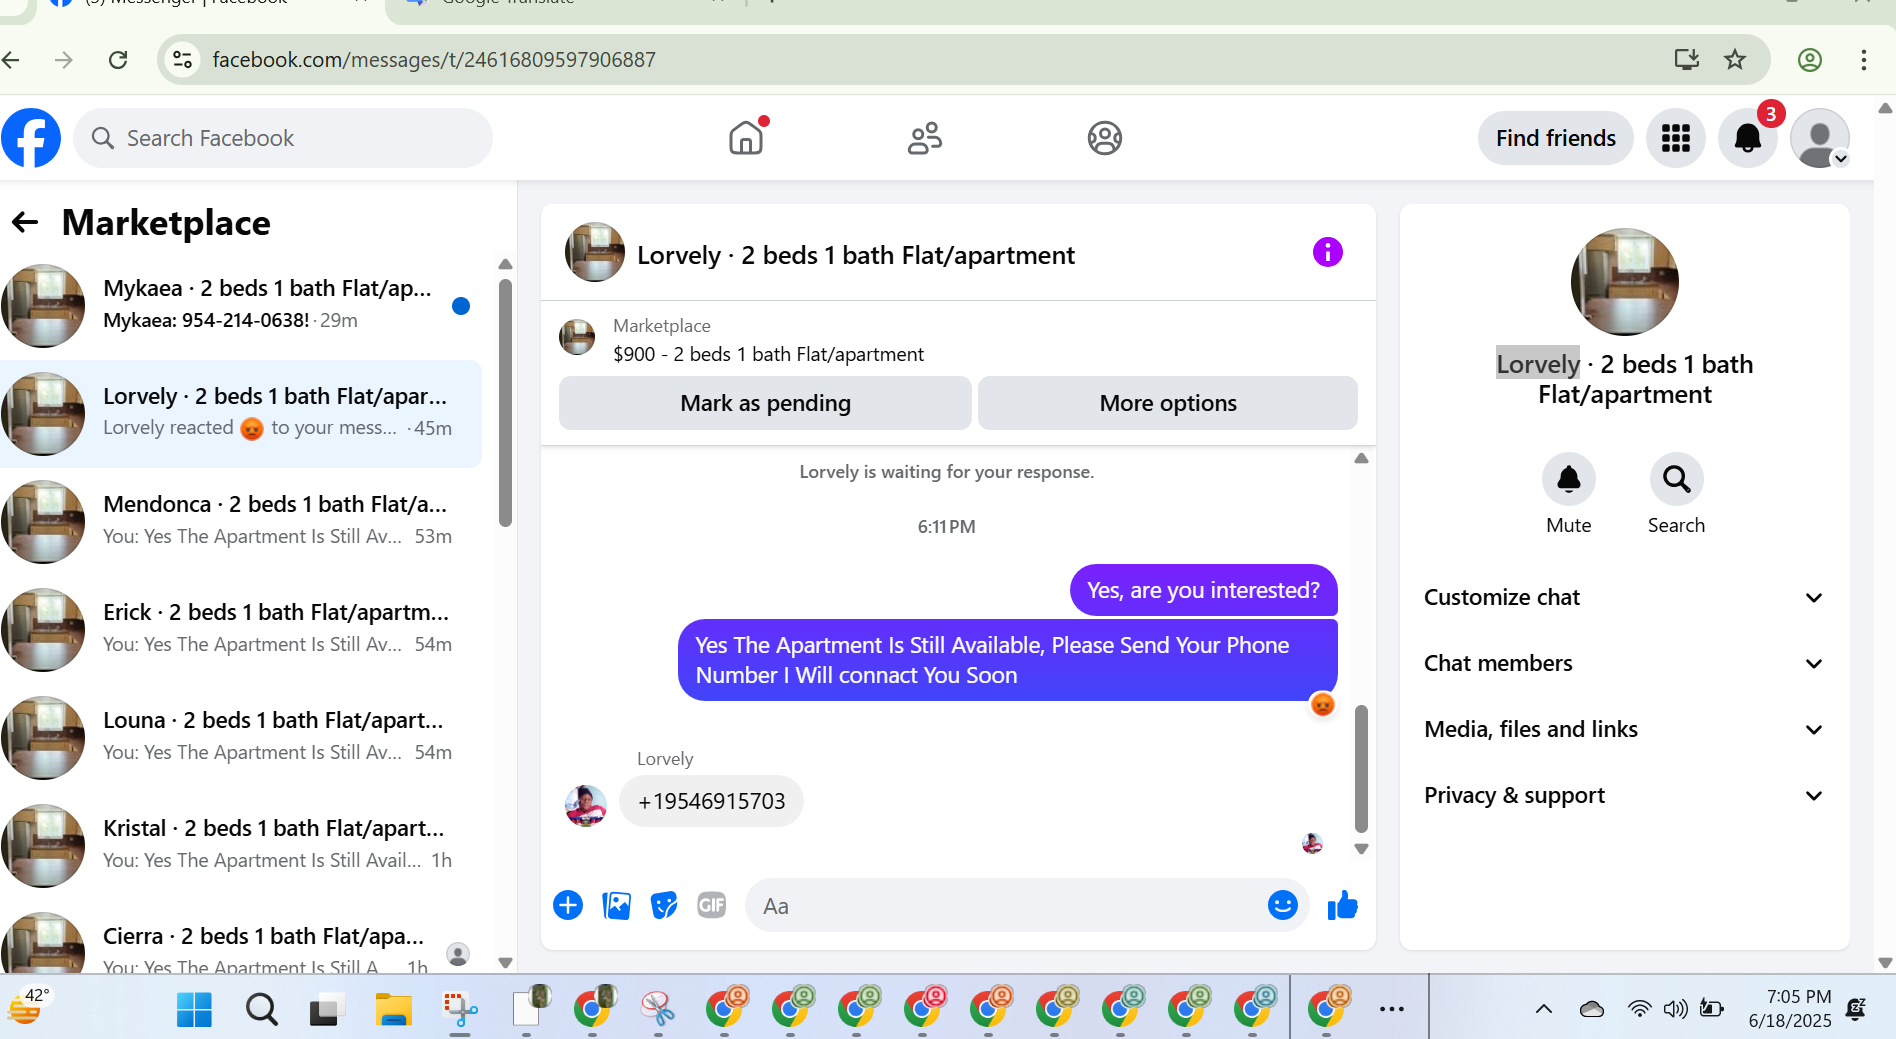Open the $900 listing link in chat header
1896x1039 pixels.
768,354
